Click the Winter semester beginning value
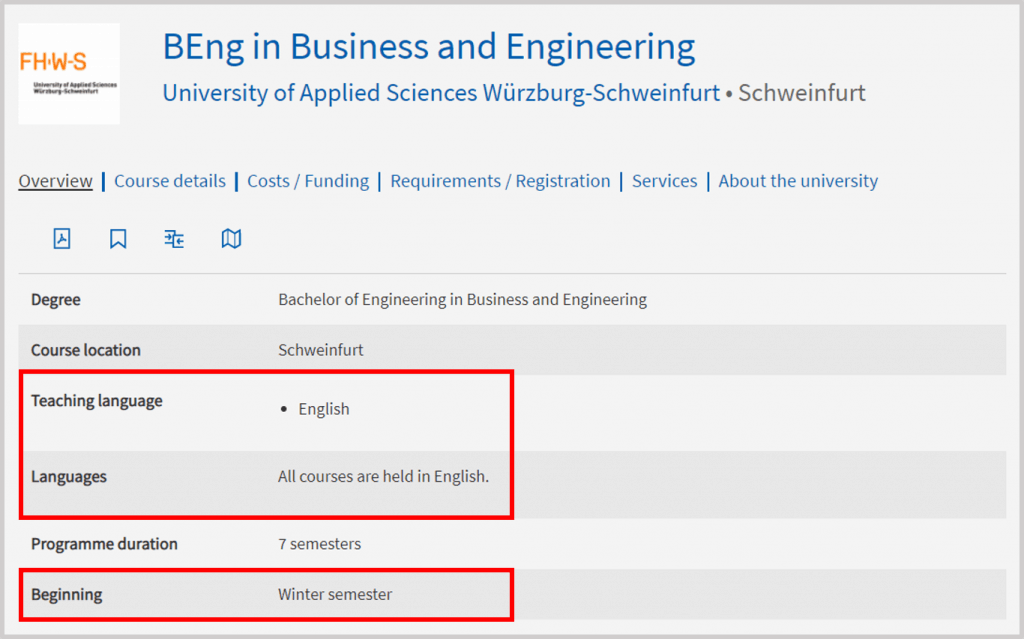This screenshot has height=639, width=1024. (335, 595)
